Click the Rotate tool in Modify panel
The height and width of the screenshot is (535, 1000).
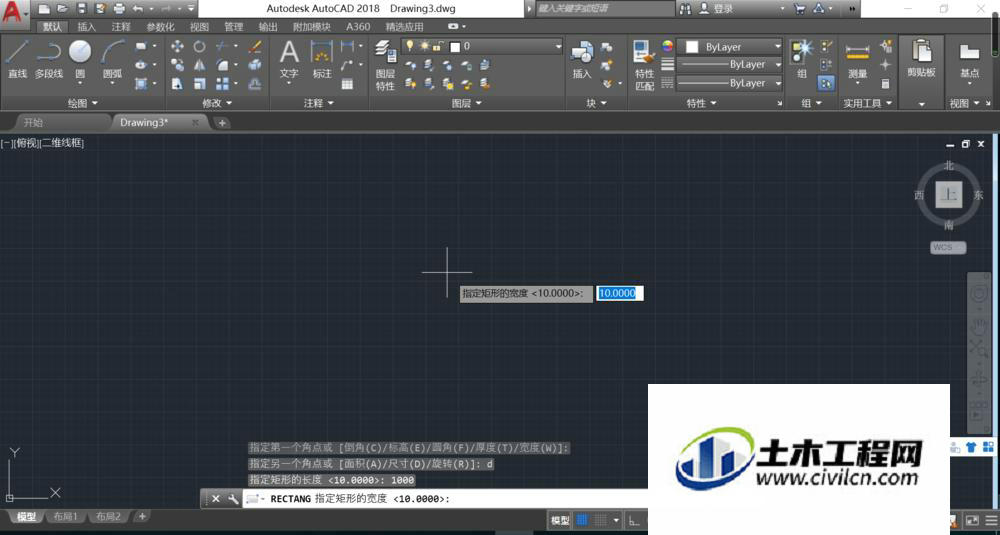(200, 47)
